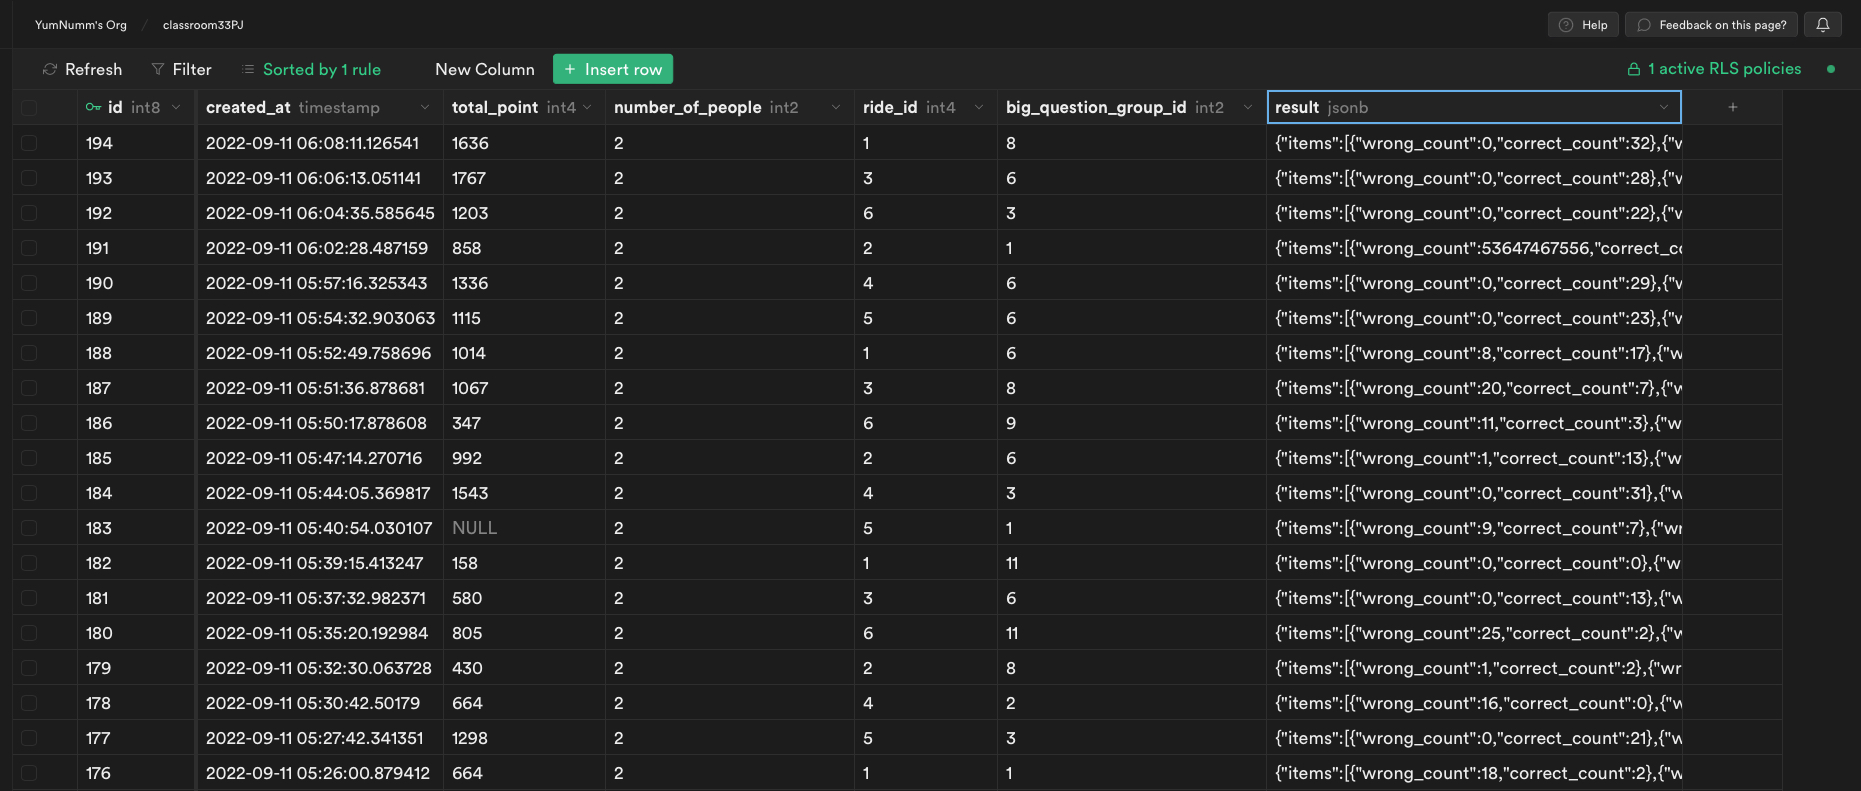Select the NULL total_point cell
Image resolution: width=1861 pixels, height=791 pixels.
pyautogui.click(x=474, y=528)
